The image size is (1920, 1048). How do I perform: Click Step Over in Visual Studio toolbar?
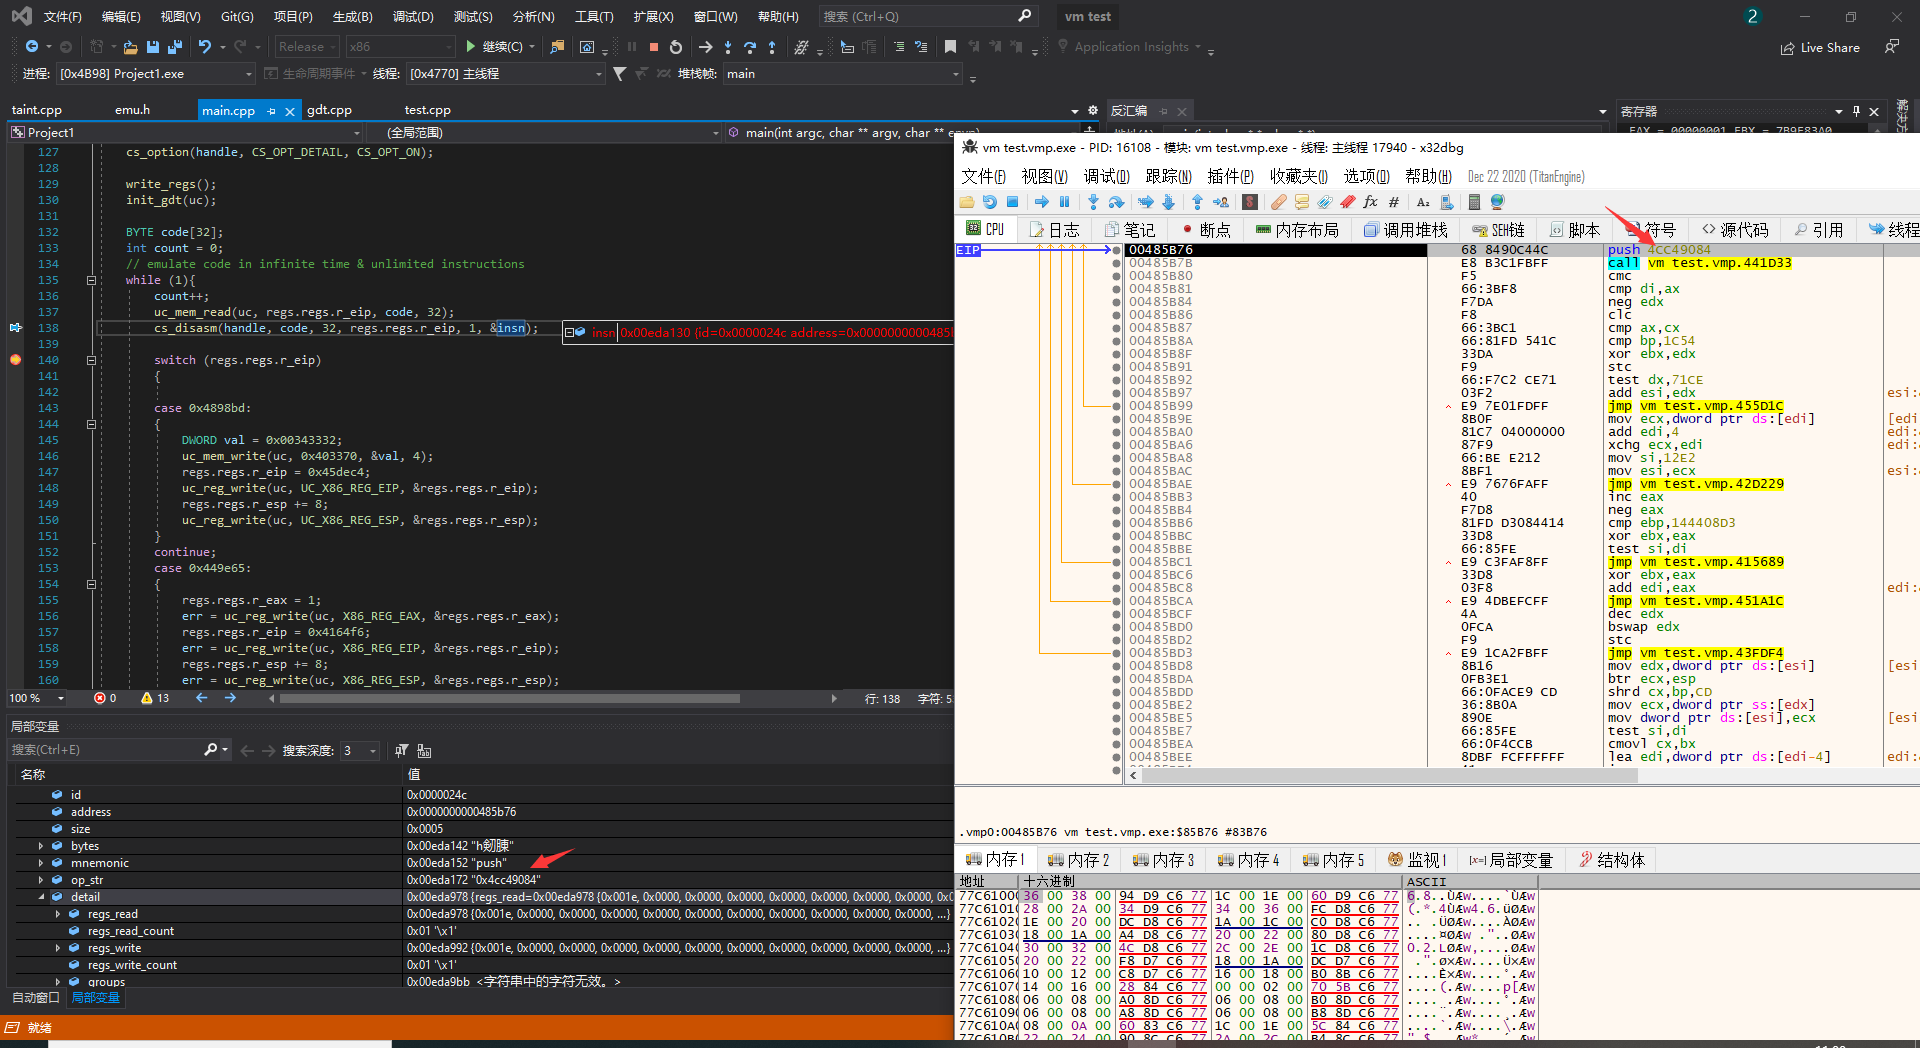pos(749,47)
